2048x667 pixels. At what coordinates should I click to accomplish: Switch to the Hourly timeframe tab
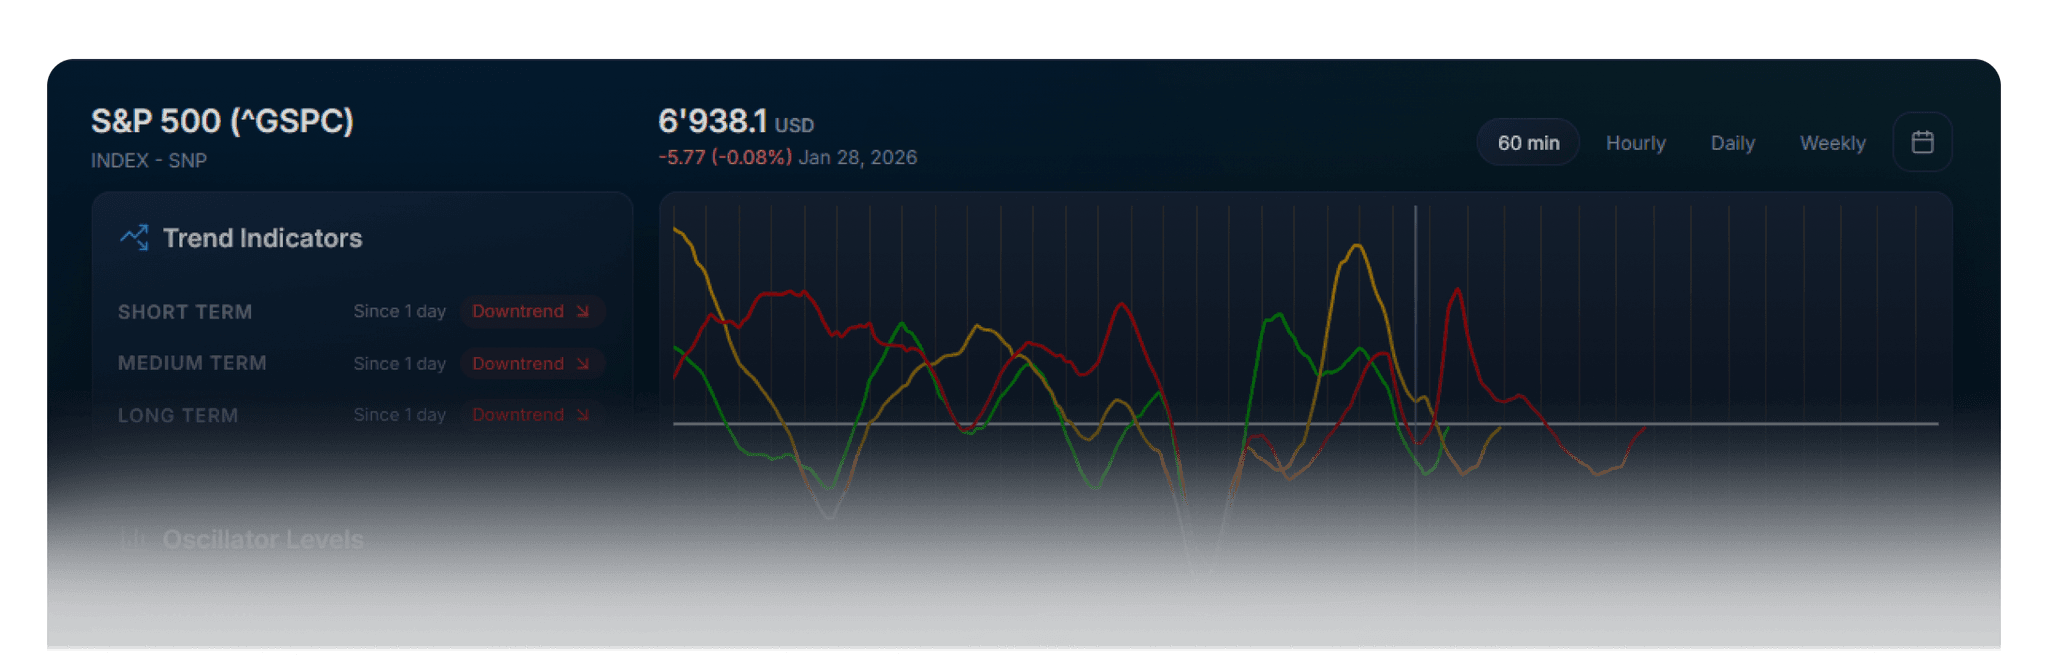(x=1635, y=143)
